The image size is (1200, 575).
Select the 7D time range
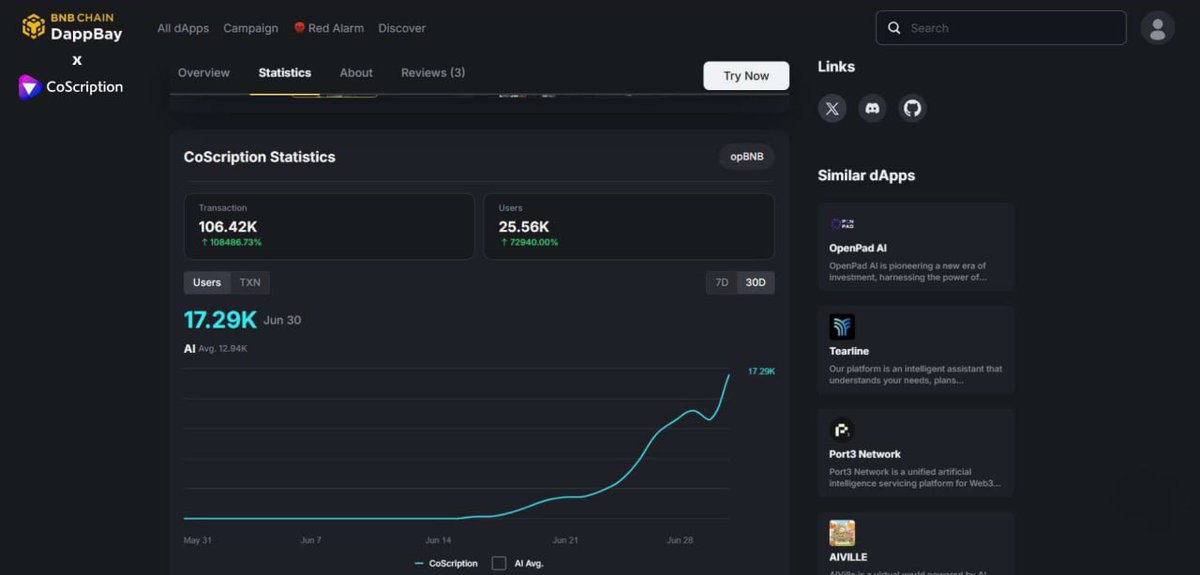pos(722,283)
